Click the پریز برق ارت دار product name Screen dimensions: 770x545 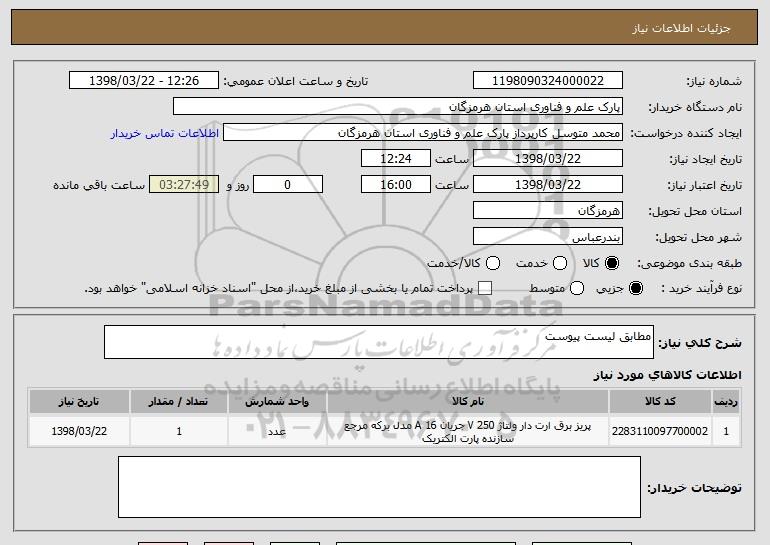(468, 432)
